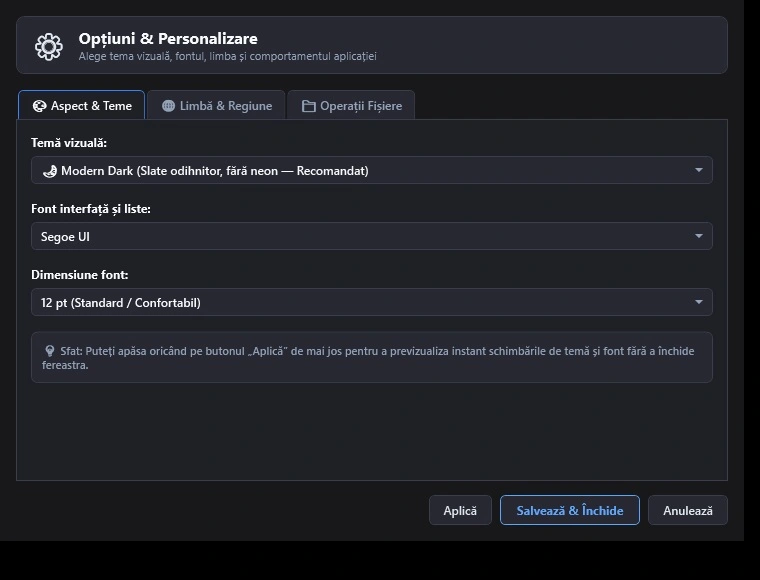Switch to the Aspect & Teme tab
The image size is (760, 580).
(81, 105)
